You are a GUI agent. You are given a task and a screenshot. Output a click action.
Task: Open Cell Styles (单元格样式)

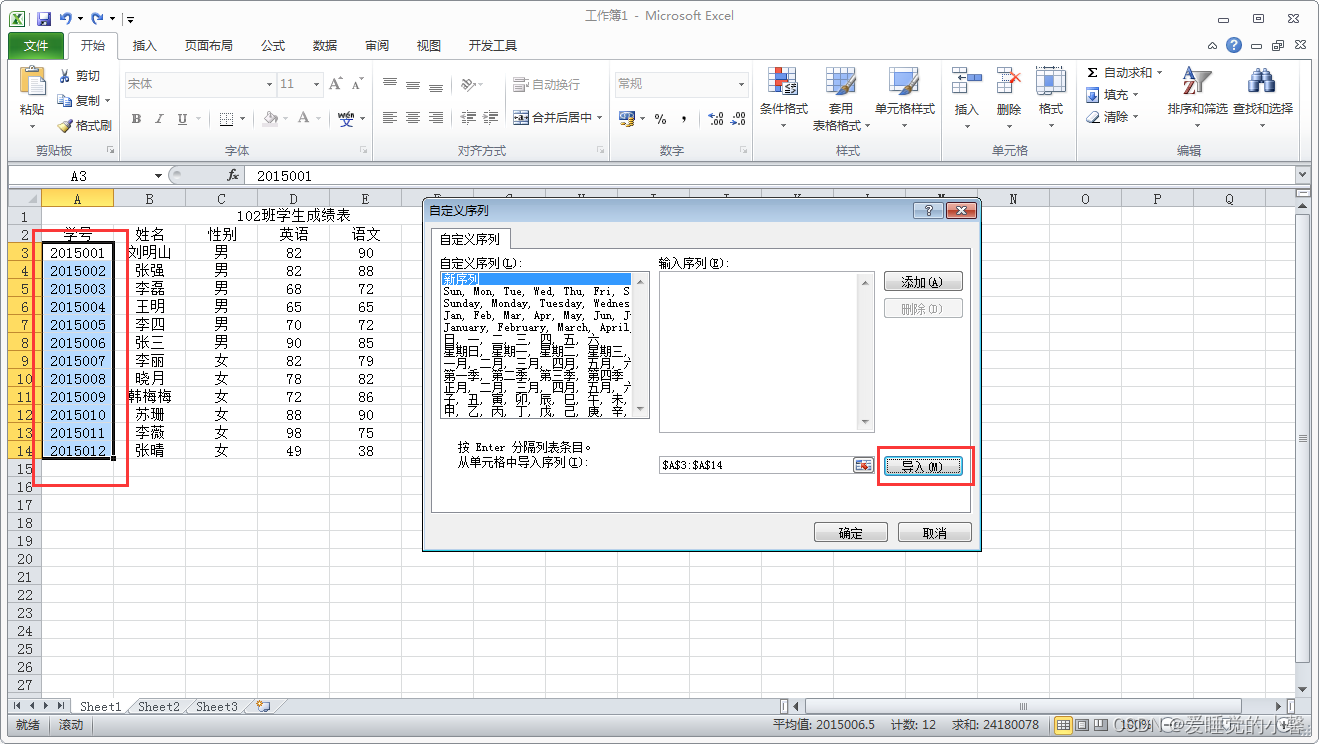coord(904,98)
